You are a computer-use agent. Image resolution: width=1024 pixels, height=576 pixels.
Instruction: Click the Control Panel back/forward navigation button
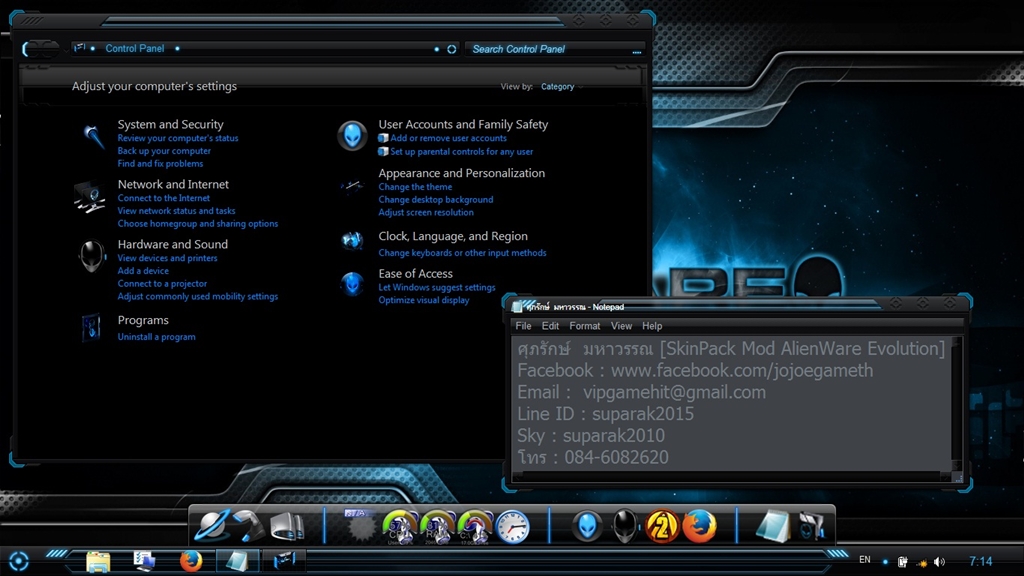pos(40,49)
